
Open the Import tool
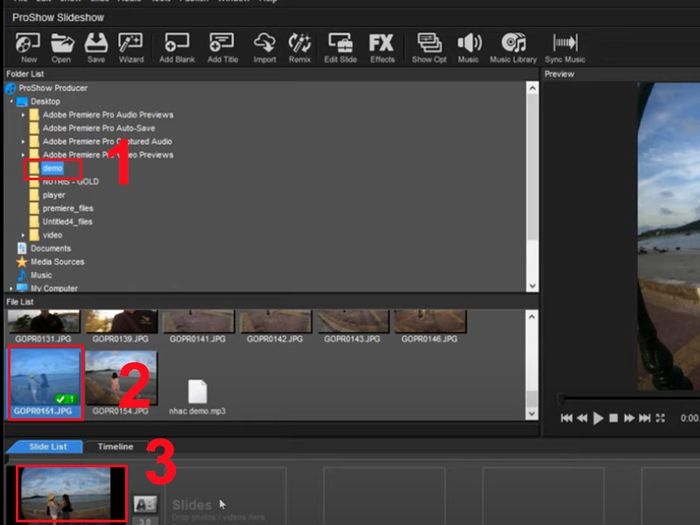coord(265,46)
